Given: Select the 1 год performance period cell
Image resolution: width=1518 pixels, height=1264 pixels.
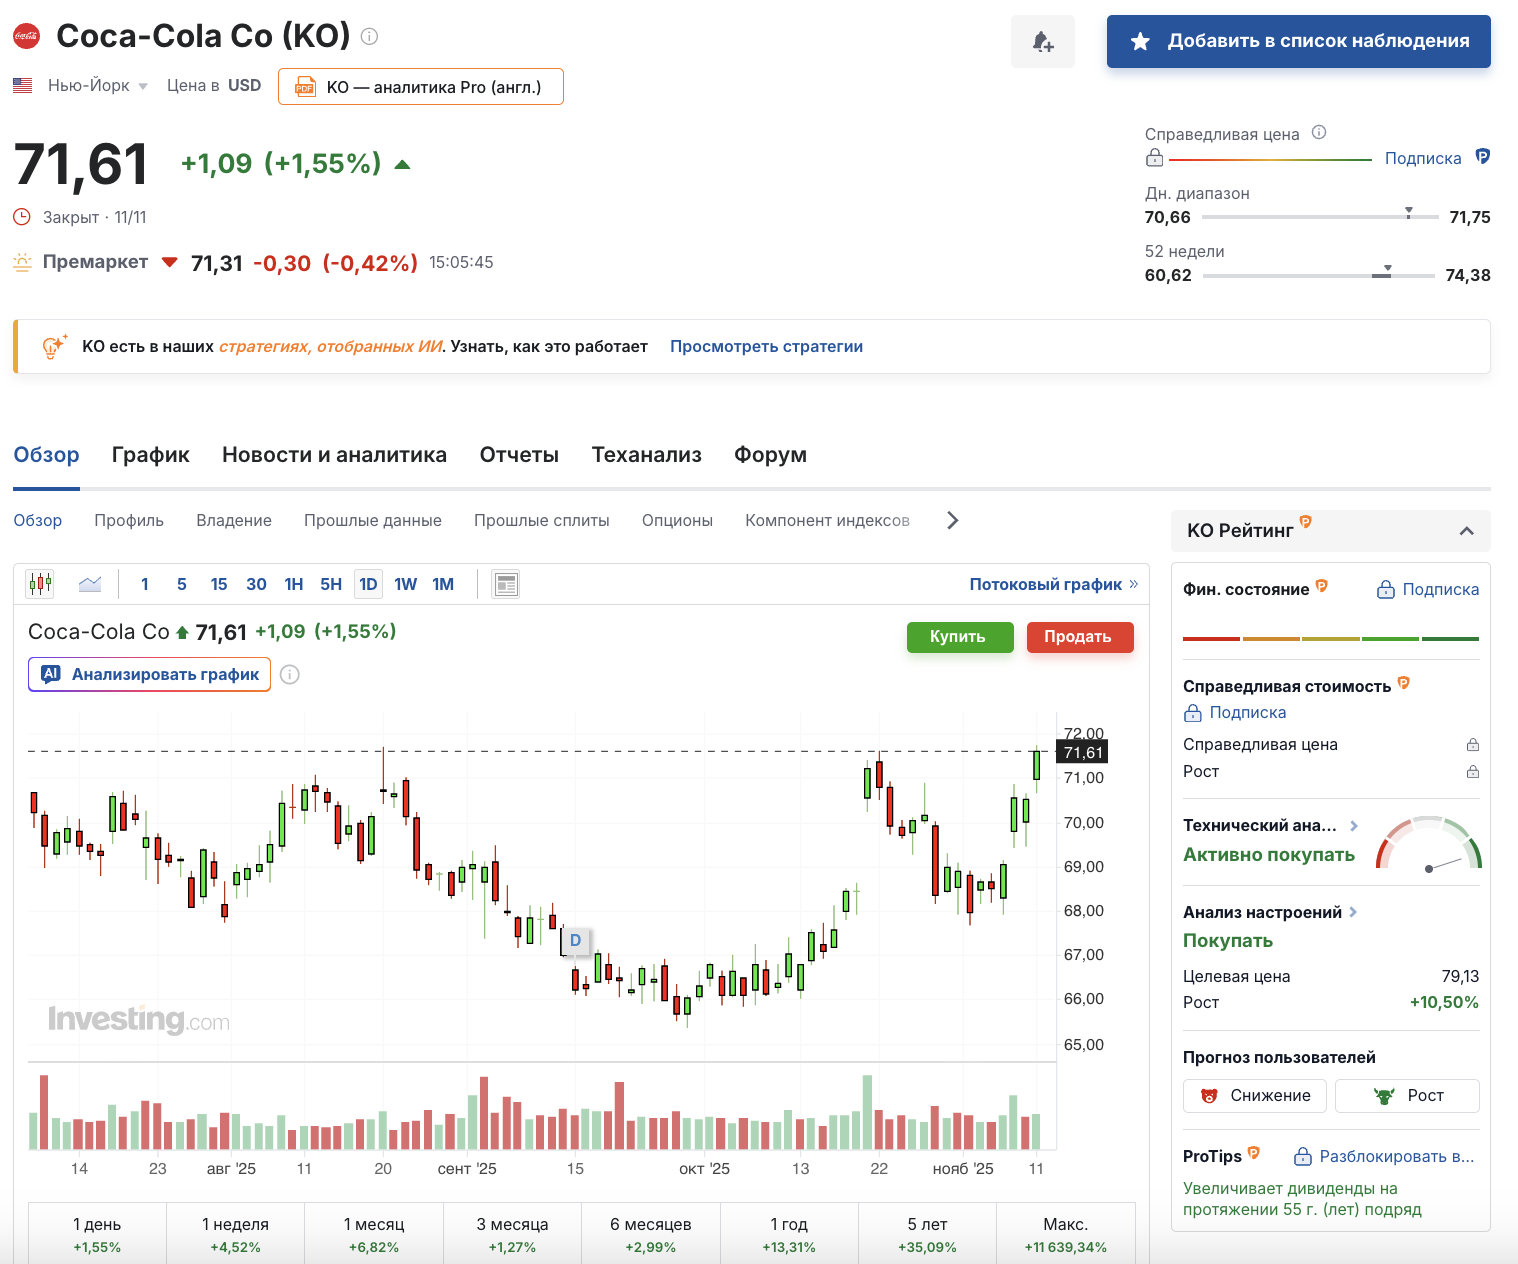Looking at the screenshot, I should click(x=789, y=1233).
